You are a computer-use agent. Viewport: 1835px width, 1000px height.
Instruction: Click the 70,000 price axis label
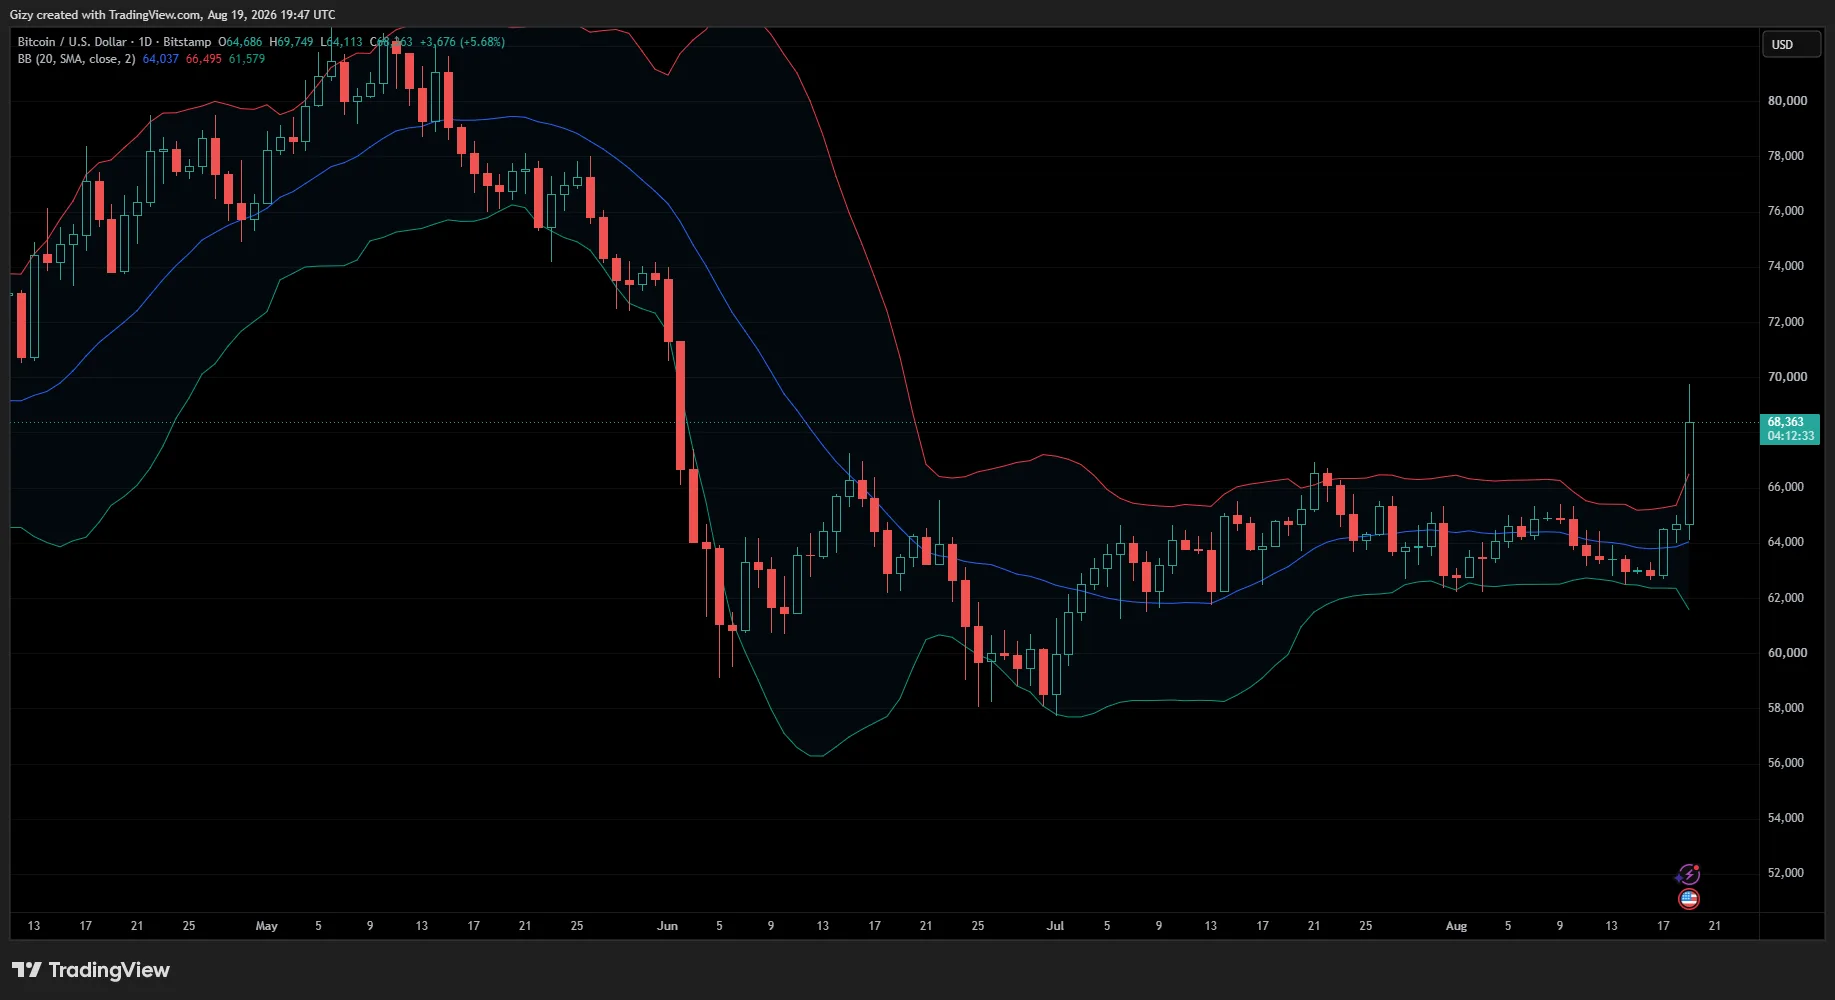click(x=1787, y=377)
